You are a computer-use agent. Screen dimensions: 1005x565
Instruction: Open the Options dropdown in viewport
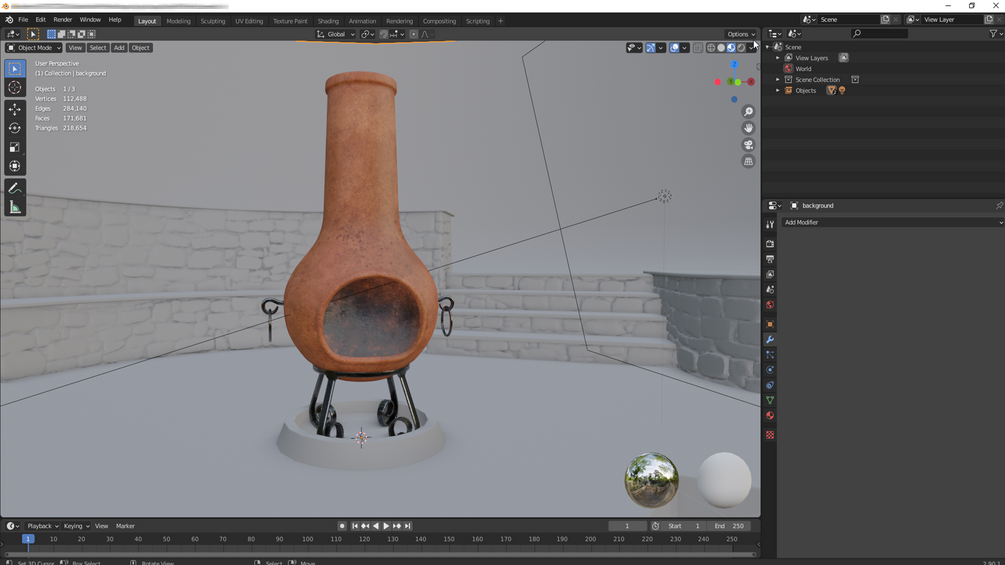[x=740, y=34]
